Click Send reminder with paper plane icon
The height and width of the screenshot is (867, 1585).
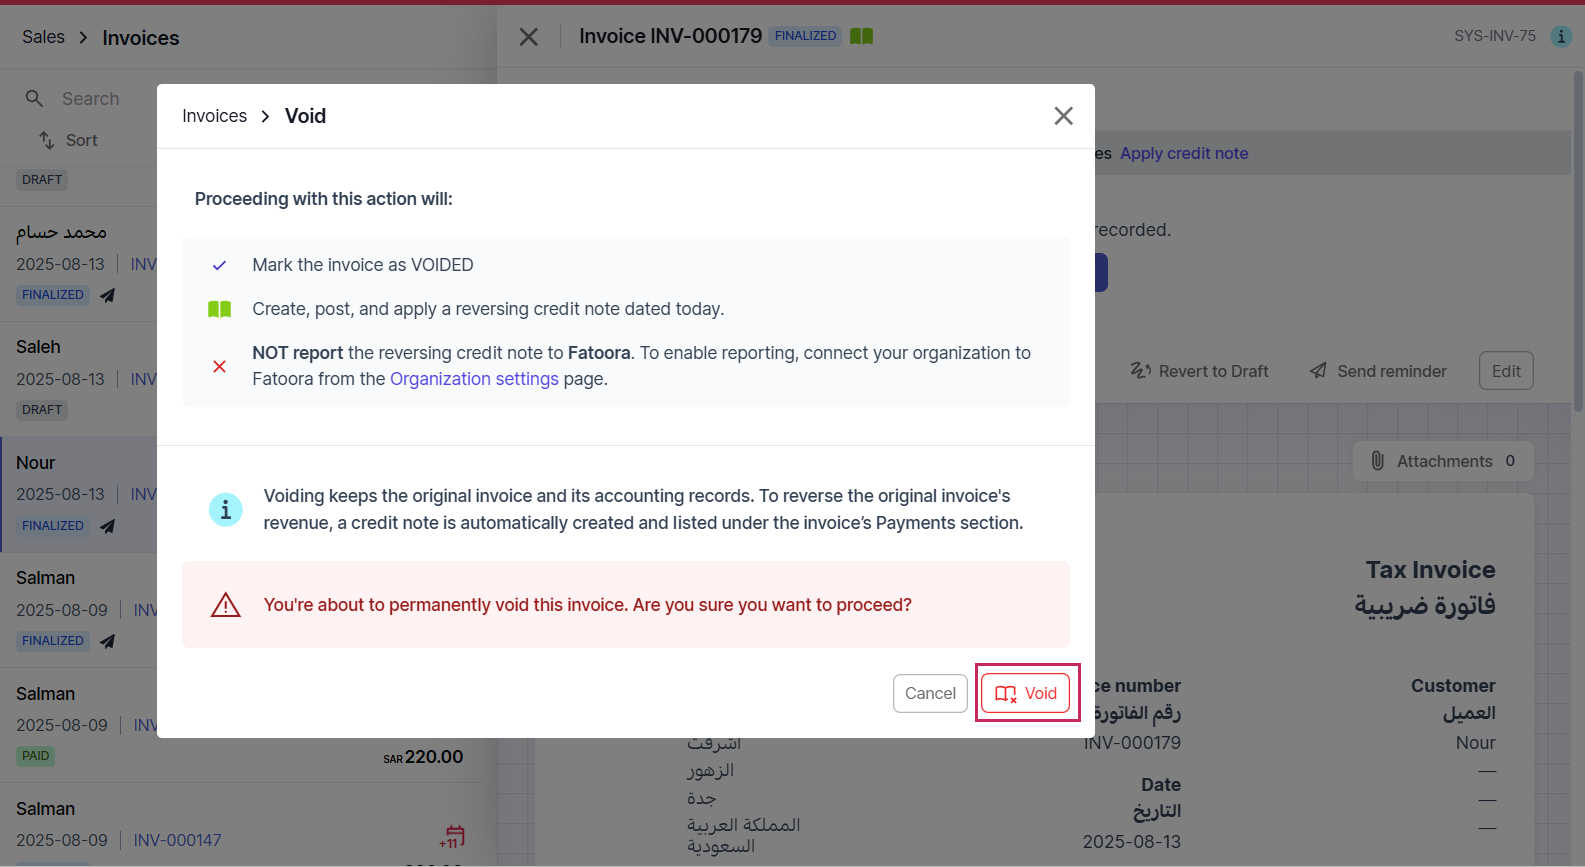point(1378,371)
